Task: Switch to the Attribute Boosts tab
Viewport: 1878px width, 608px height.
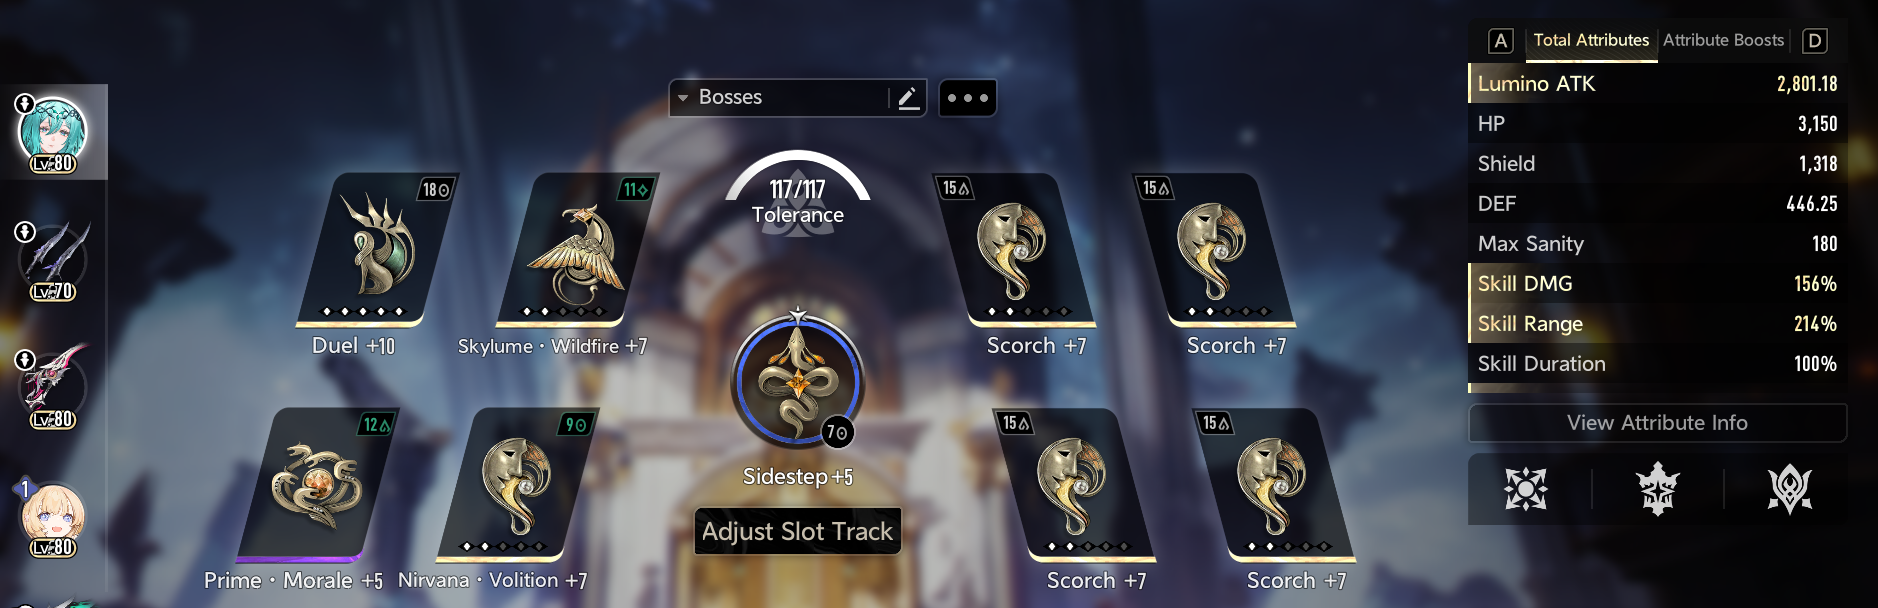Action: tap(1723, 40)
